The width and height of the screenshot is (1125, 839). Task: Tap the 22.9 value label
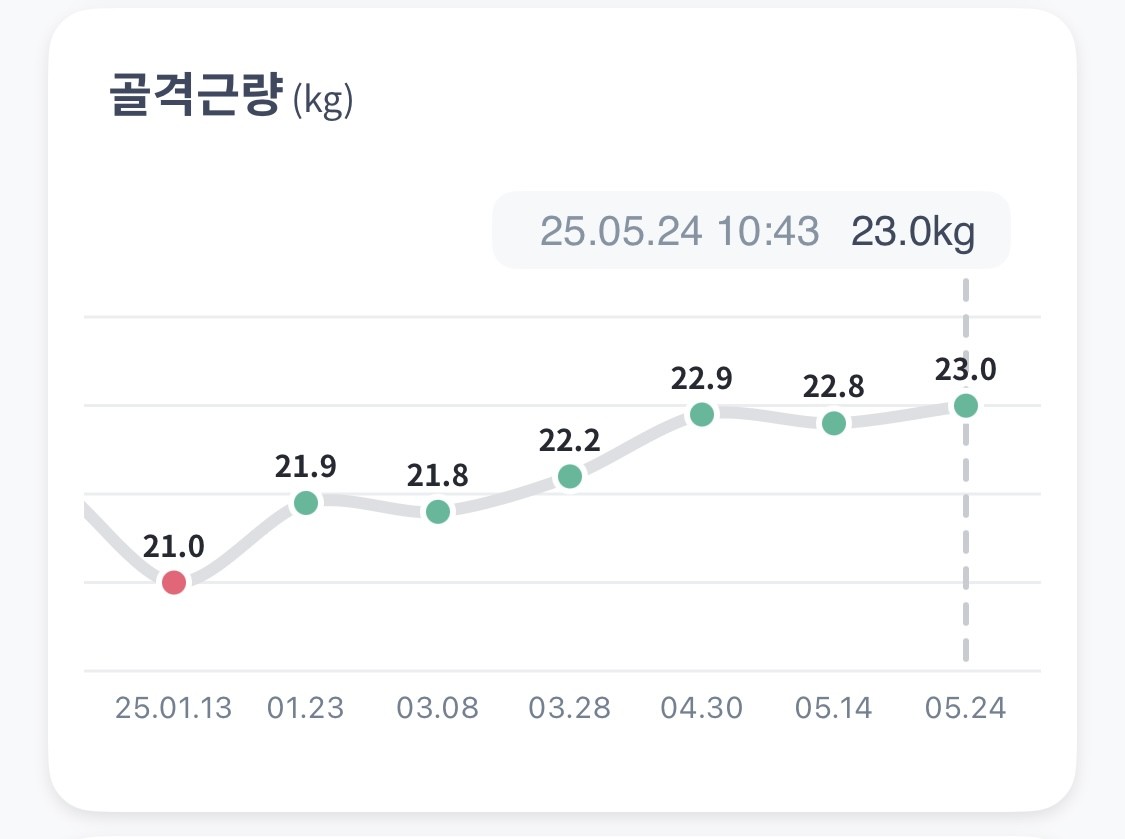(x=702, y=379)
